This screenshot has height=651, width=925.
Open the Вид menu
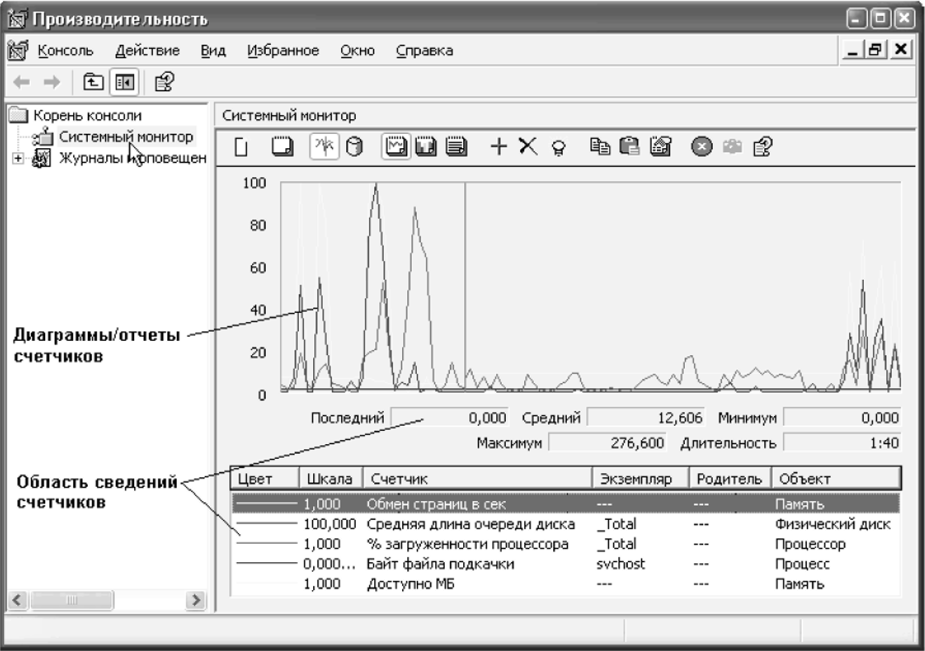click(x=213, y=51)
